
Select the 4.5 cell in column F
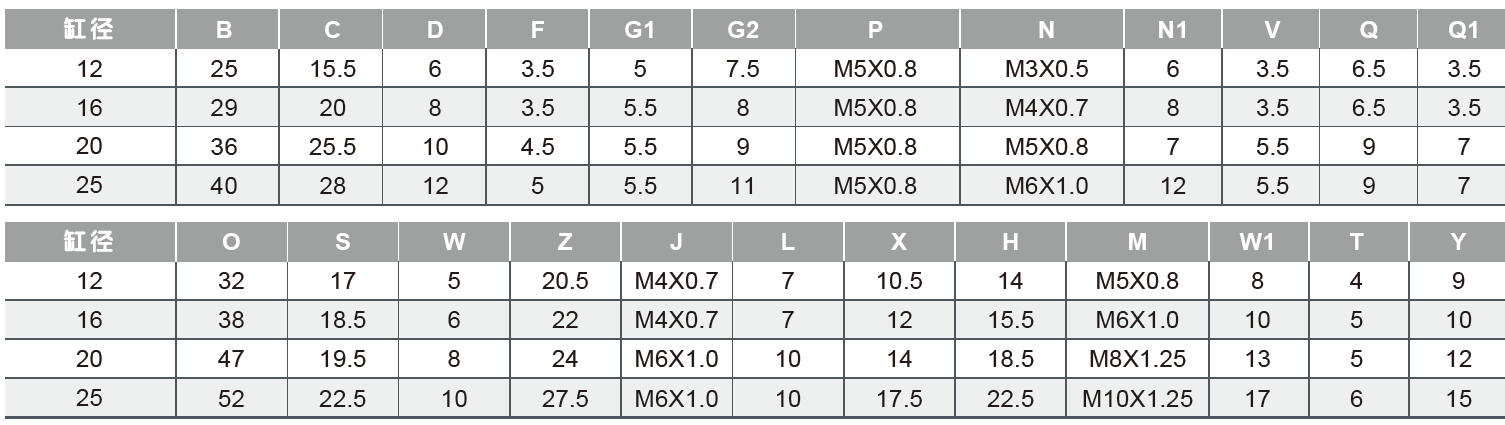coord(538,147)
